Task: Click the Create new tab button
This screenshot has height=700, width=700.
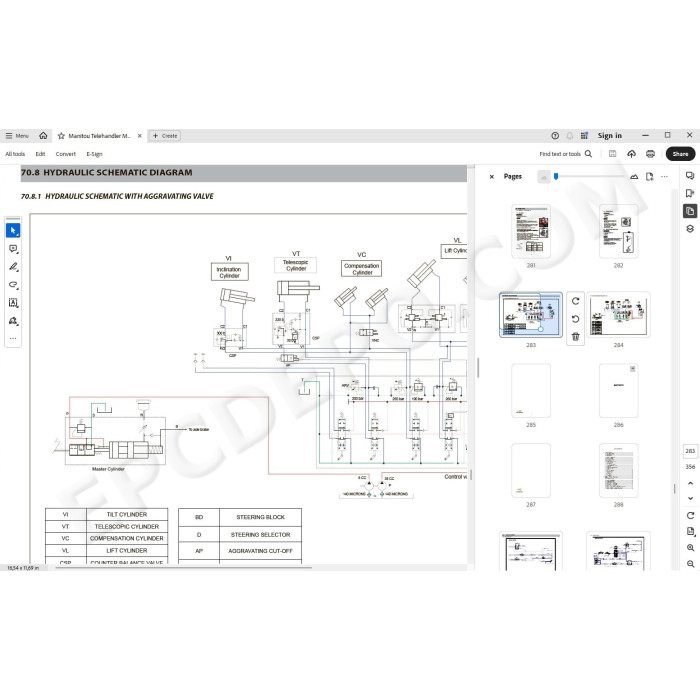Action: pyautogui.click(x=165, y=136)
